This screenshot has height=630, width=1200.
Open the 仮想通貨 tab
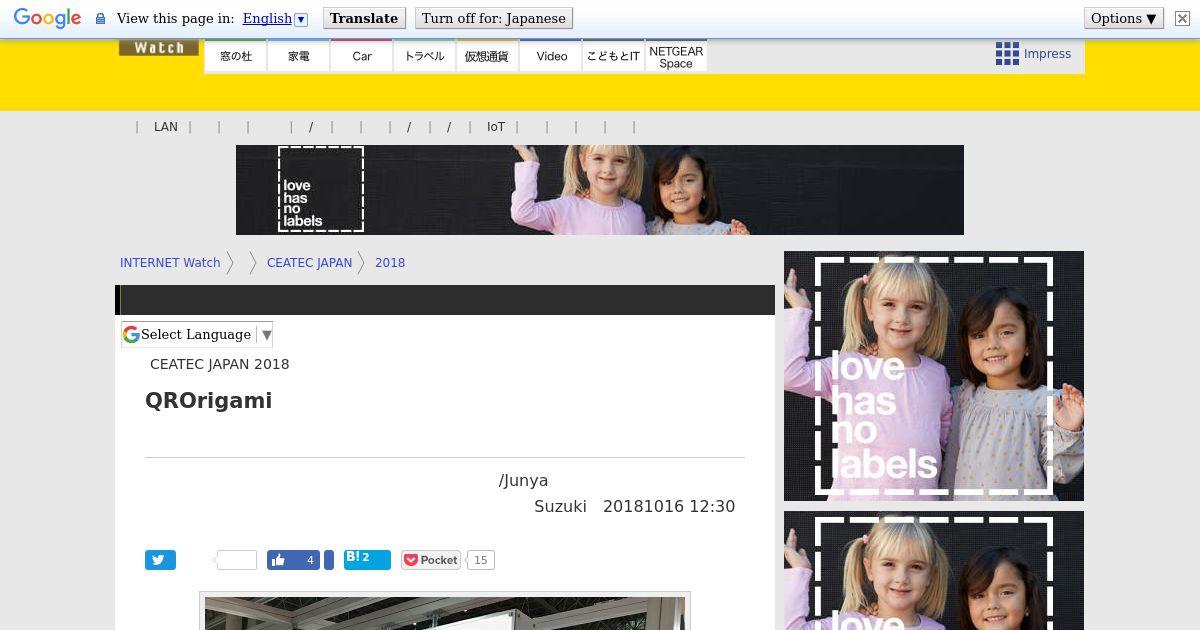[x=487, y=56]
